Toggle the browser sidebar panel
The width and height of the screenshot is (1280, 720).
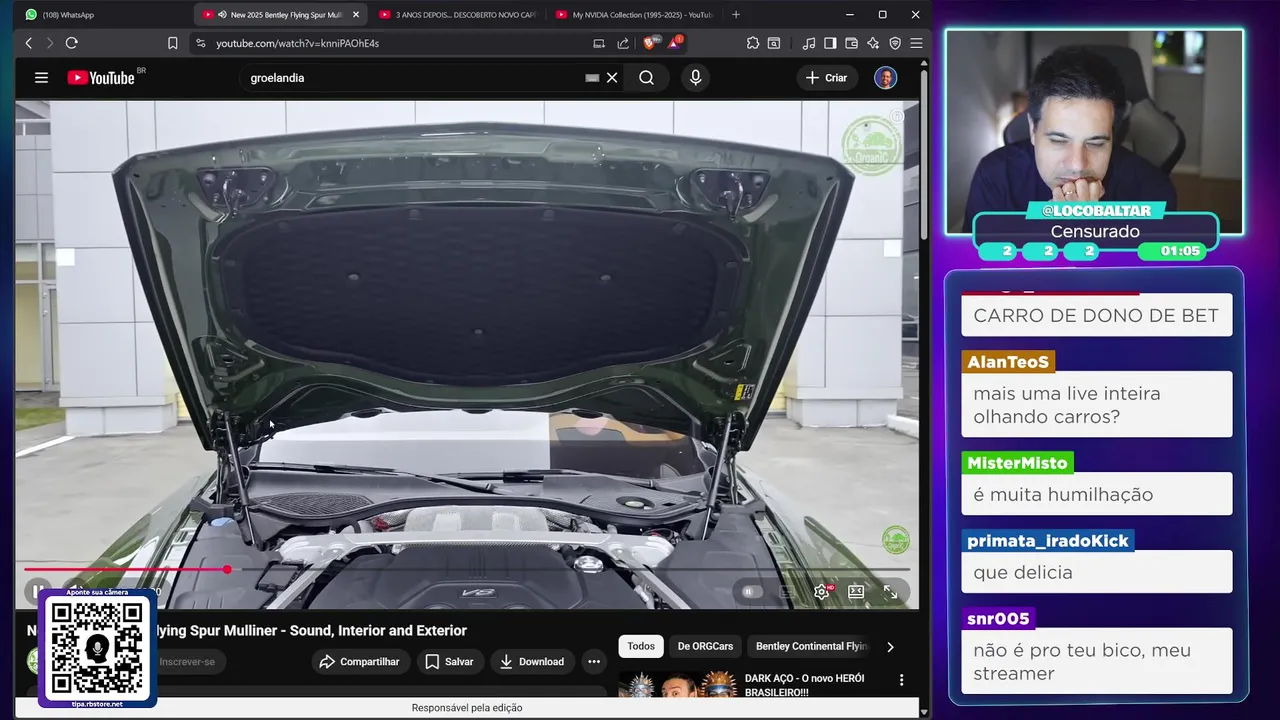tap(830, 43)
